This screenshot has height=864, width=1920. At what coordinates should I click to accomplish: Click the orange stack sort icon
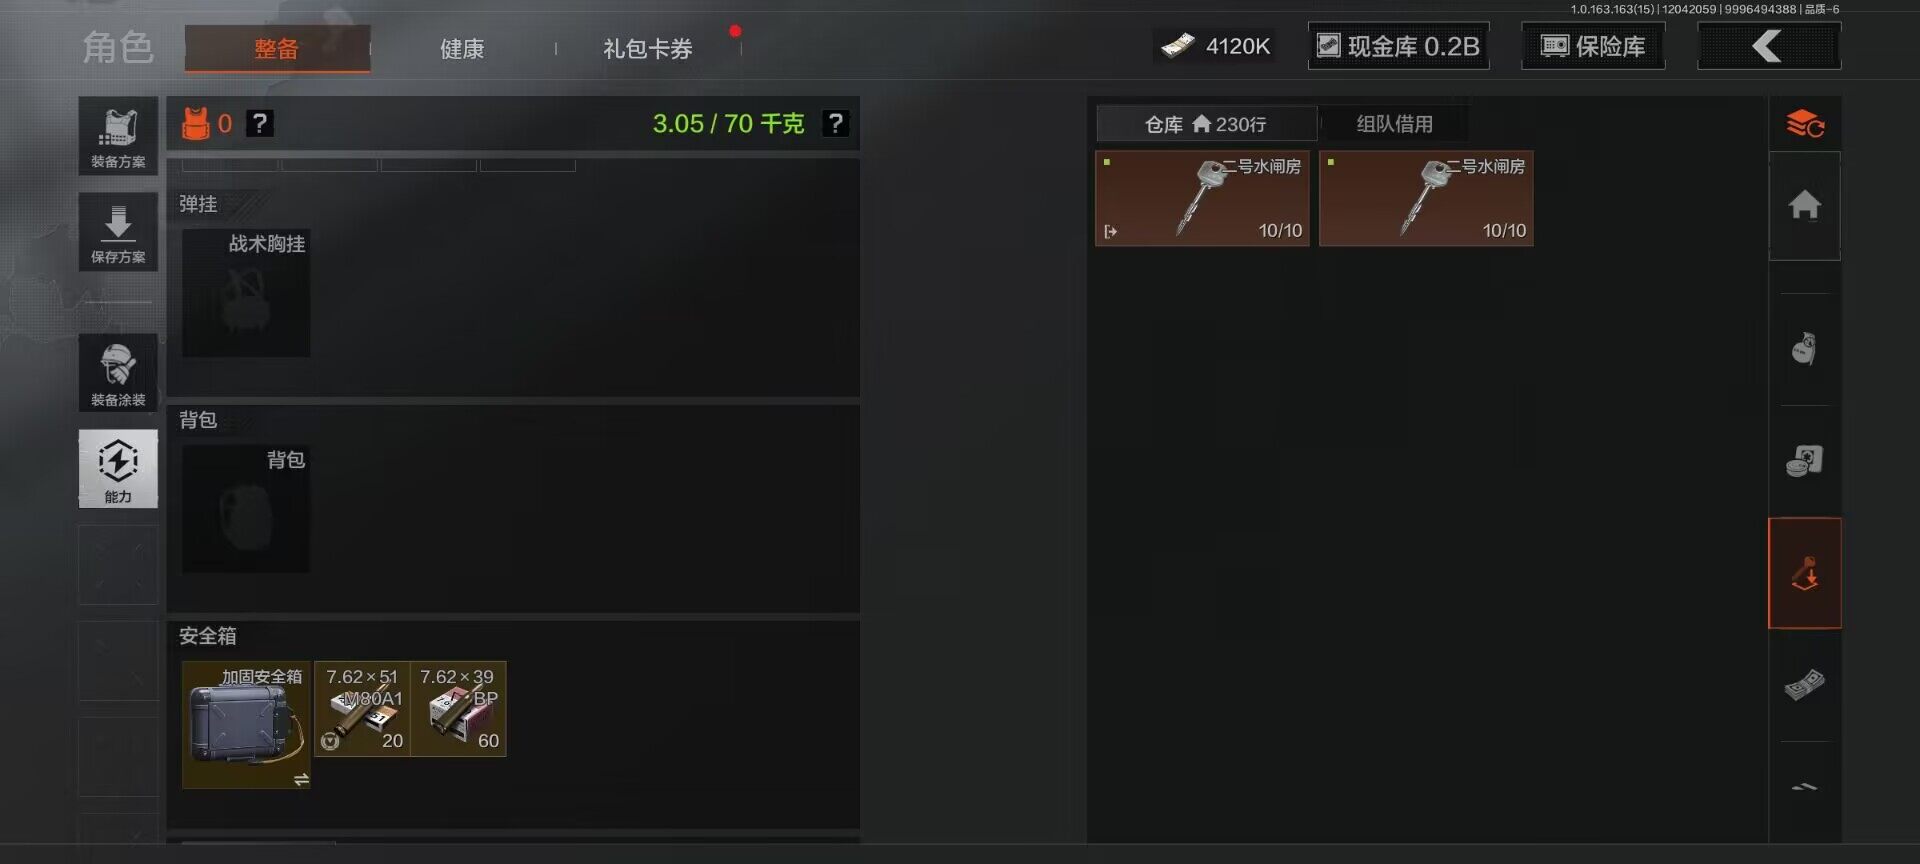(x=1804, y=124)
